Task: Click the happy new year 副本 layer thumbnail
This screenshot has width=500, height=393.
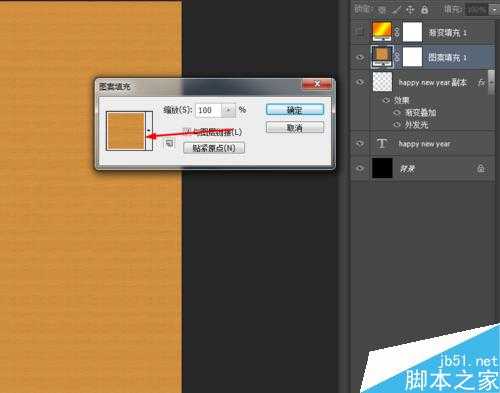Action: coord(382,82)
